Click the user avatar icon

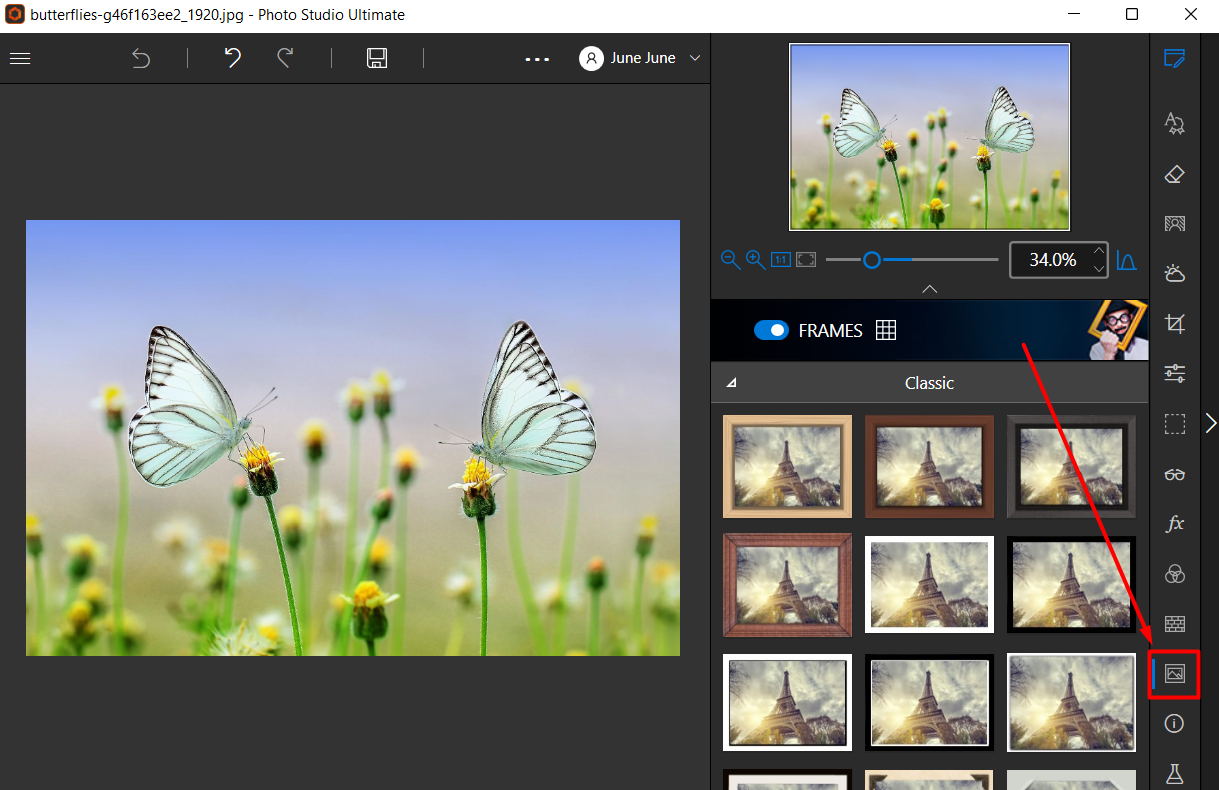(591, 58)
